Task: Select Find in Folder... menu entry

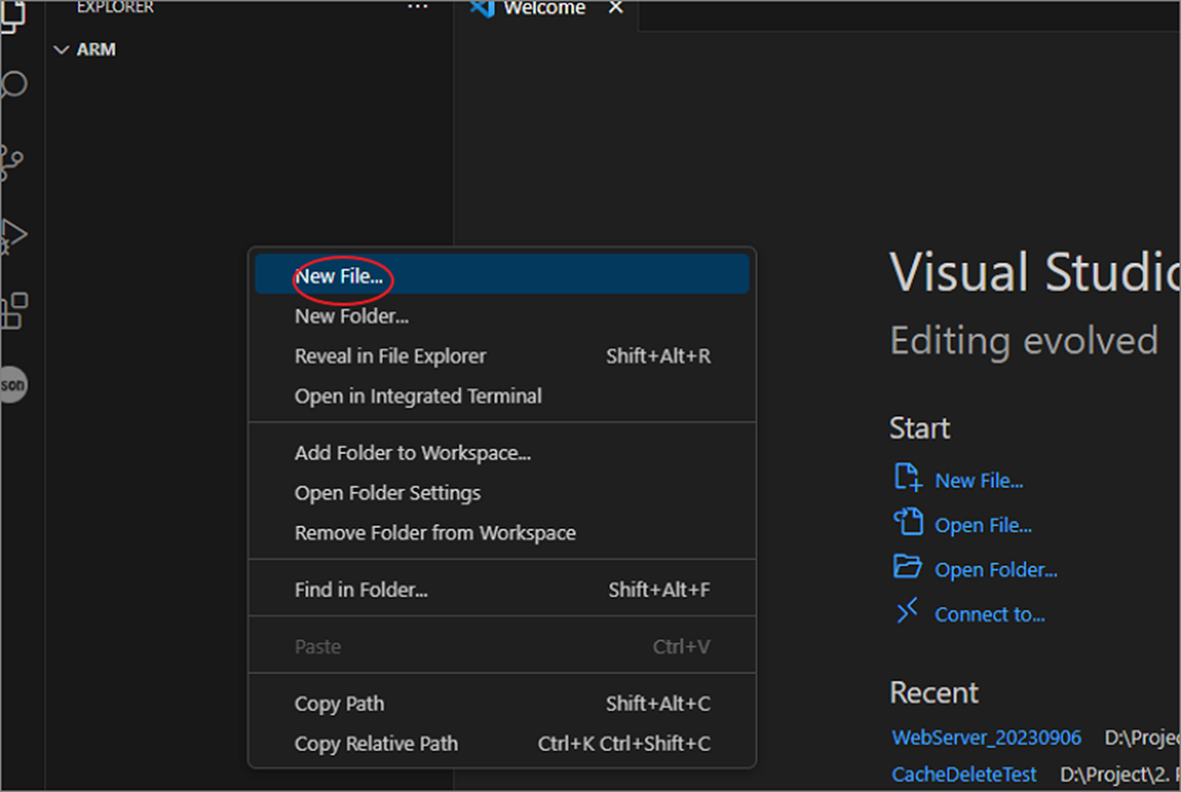Action: coord(502,590)
